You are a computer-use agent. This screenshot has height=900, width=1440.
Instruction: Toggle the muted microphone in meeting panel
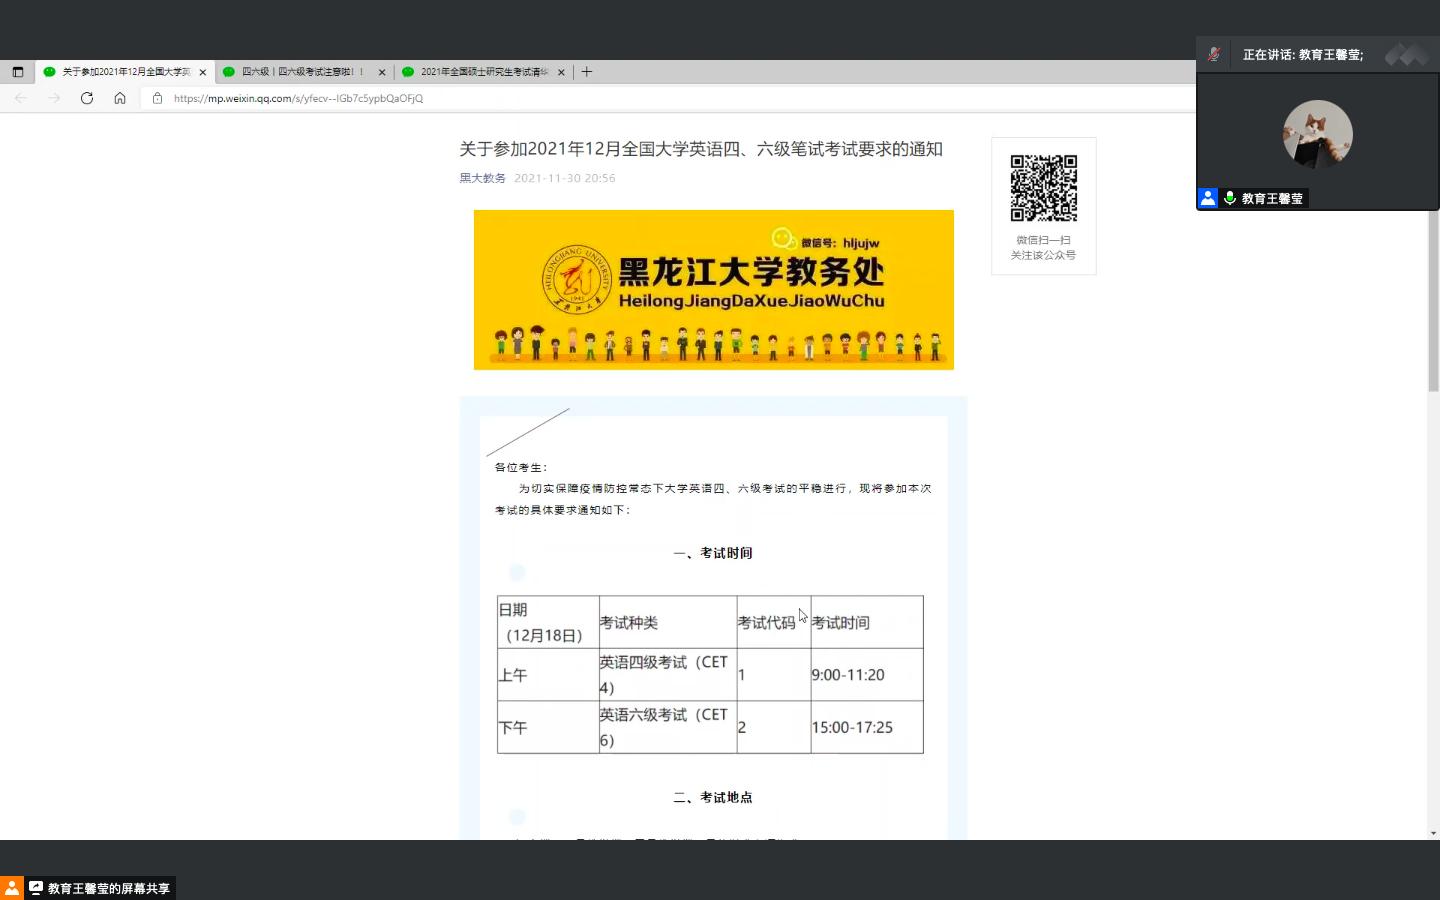[1213, 55]
